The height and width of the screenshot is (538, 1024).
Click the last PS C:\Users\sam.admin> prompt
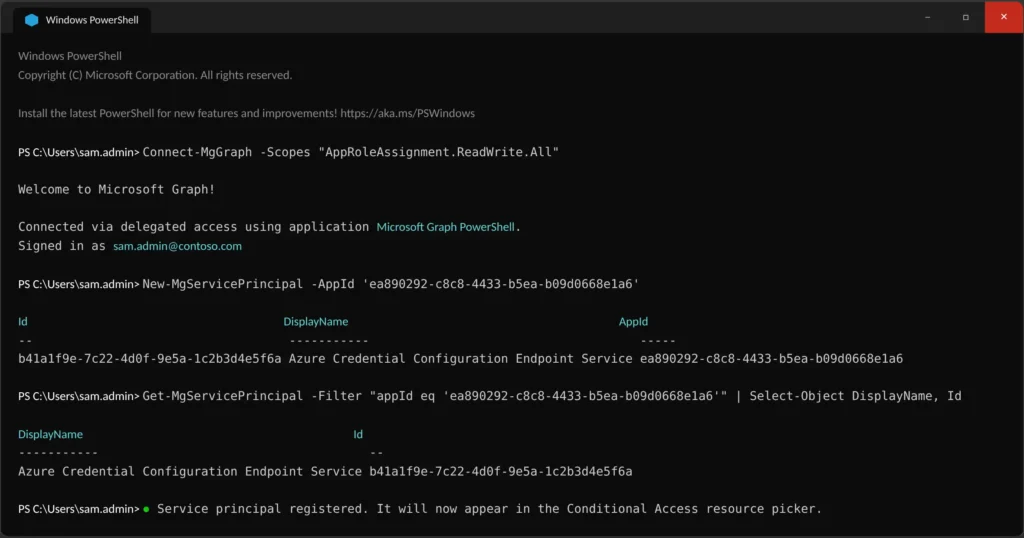(78, 509)
